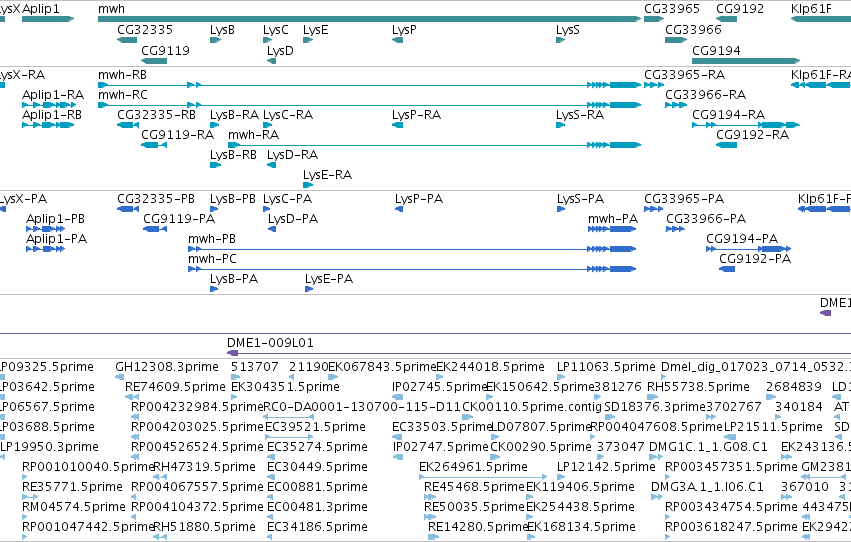The height and width of the screenshot is (542, 851).
Task: Click the GH12308.3prime EST
Action: pos(119,378)
